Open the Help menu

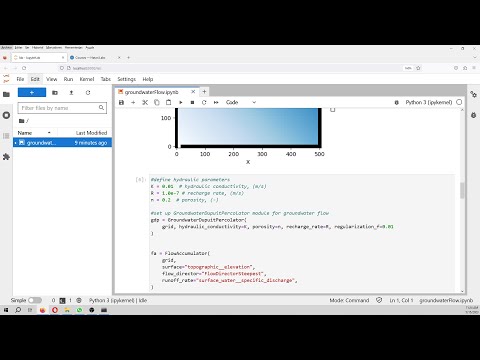(148, 79)
